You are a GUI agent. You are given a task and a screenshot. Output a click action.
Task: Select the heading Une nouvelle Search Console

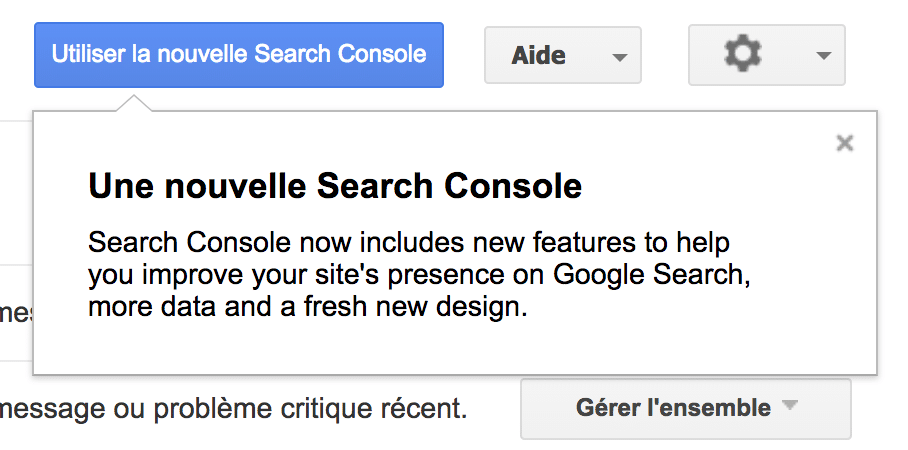point(335,186)
